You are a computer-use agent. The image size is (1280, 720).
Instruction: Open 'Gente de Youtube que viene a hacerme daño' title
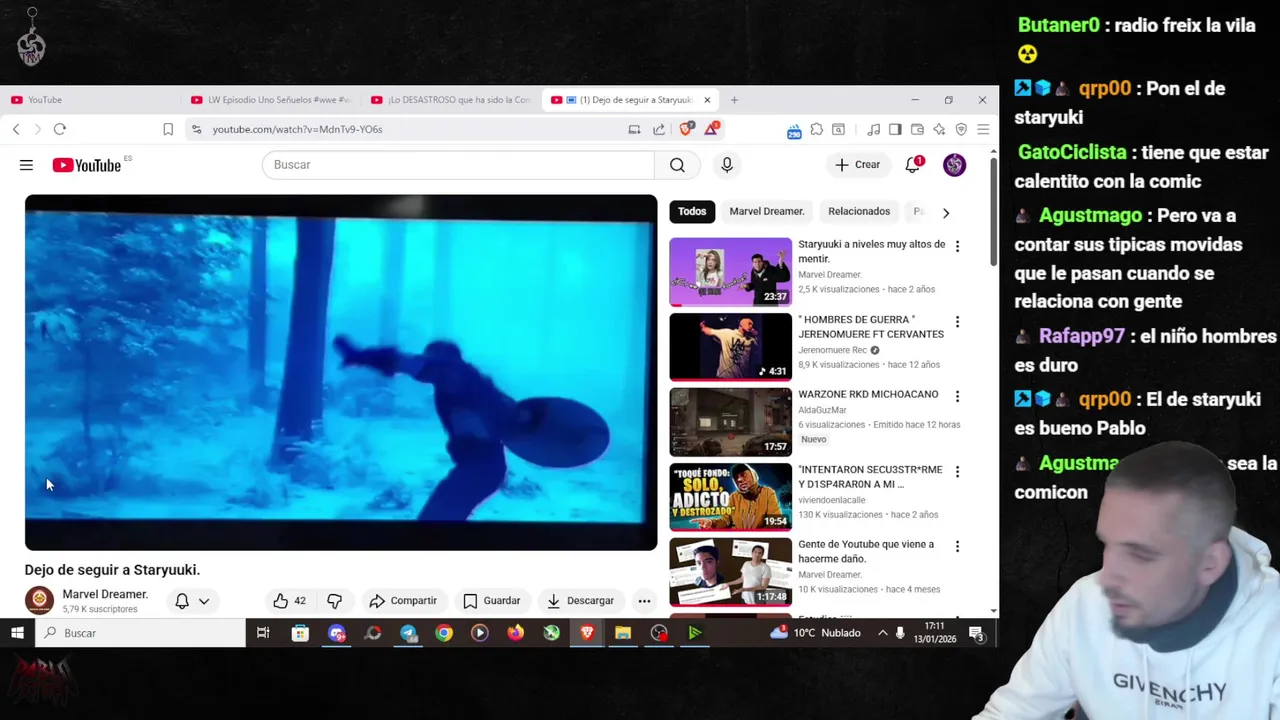(866, 551)
